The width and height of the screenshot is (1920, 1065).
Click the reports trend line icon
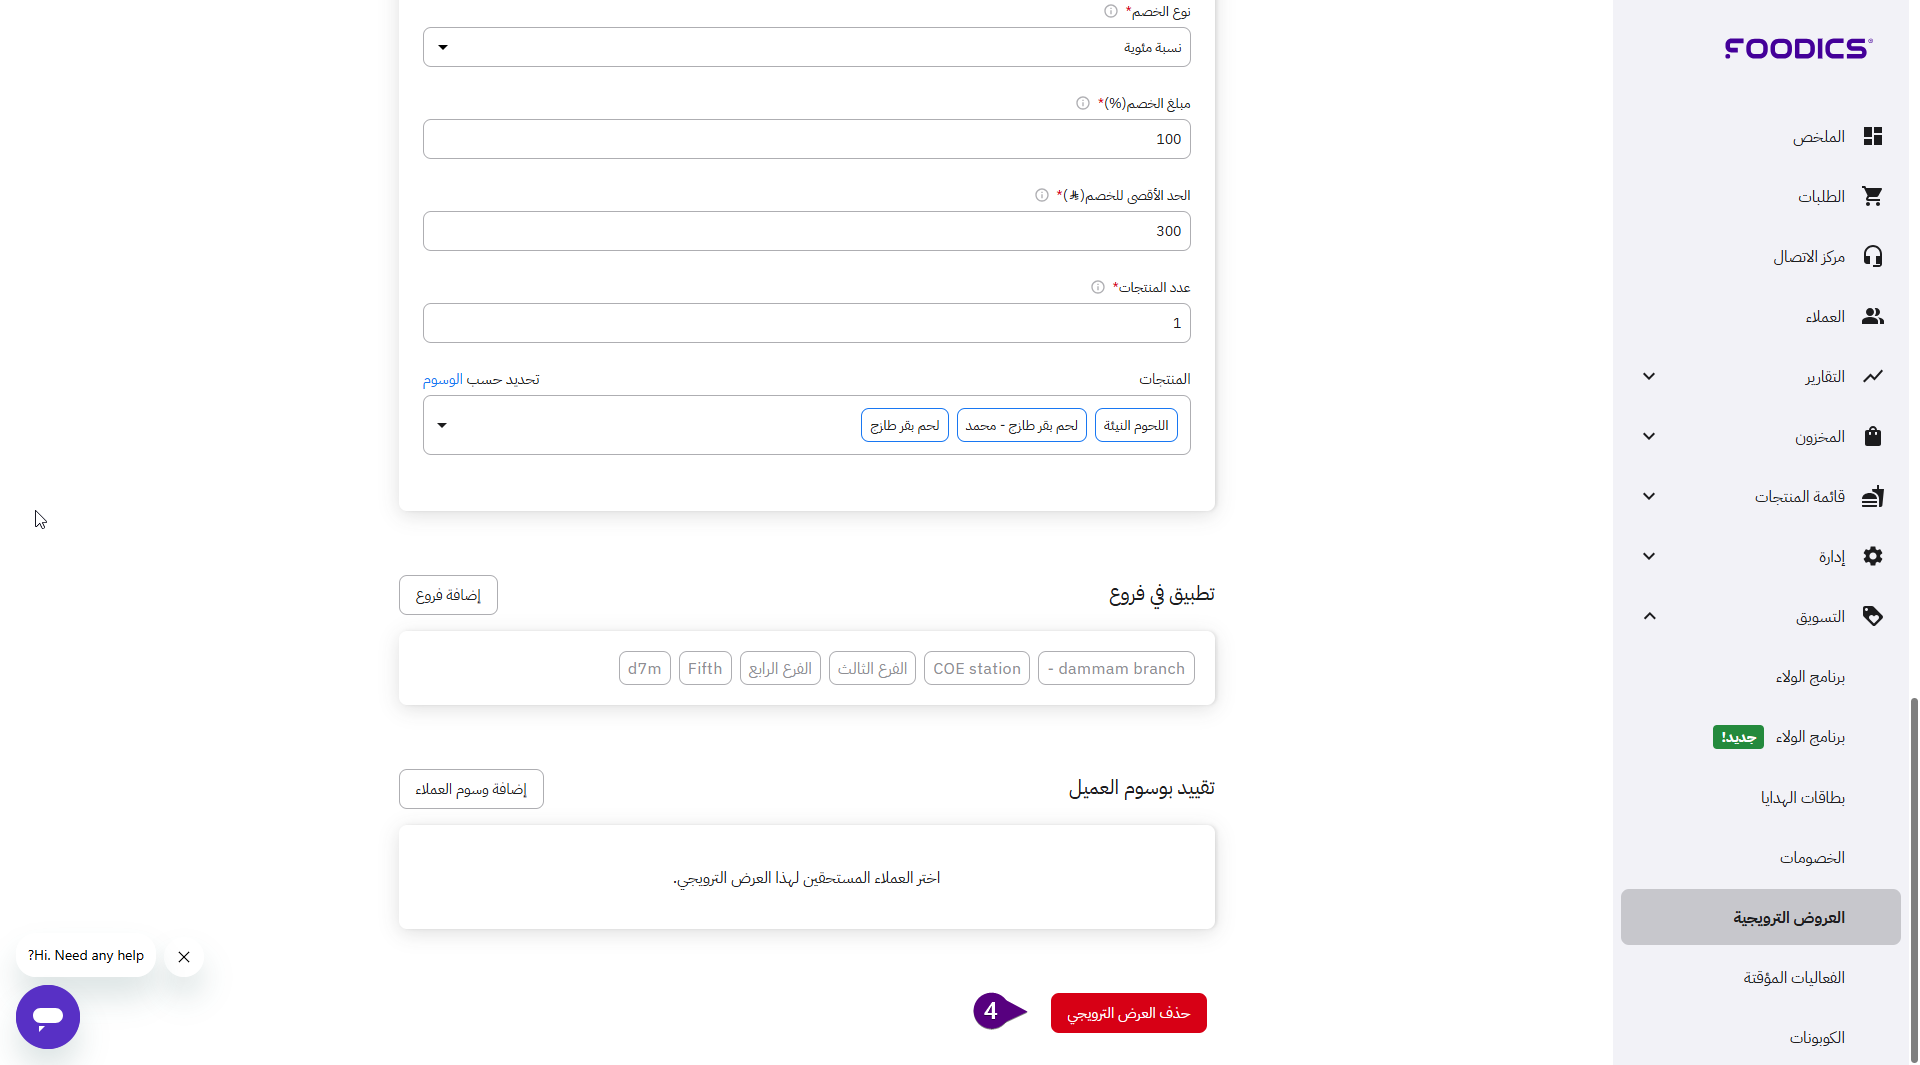point(1872,376)
